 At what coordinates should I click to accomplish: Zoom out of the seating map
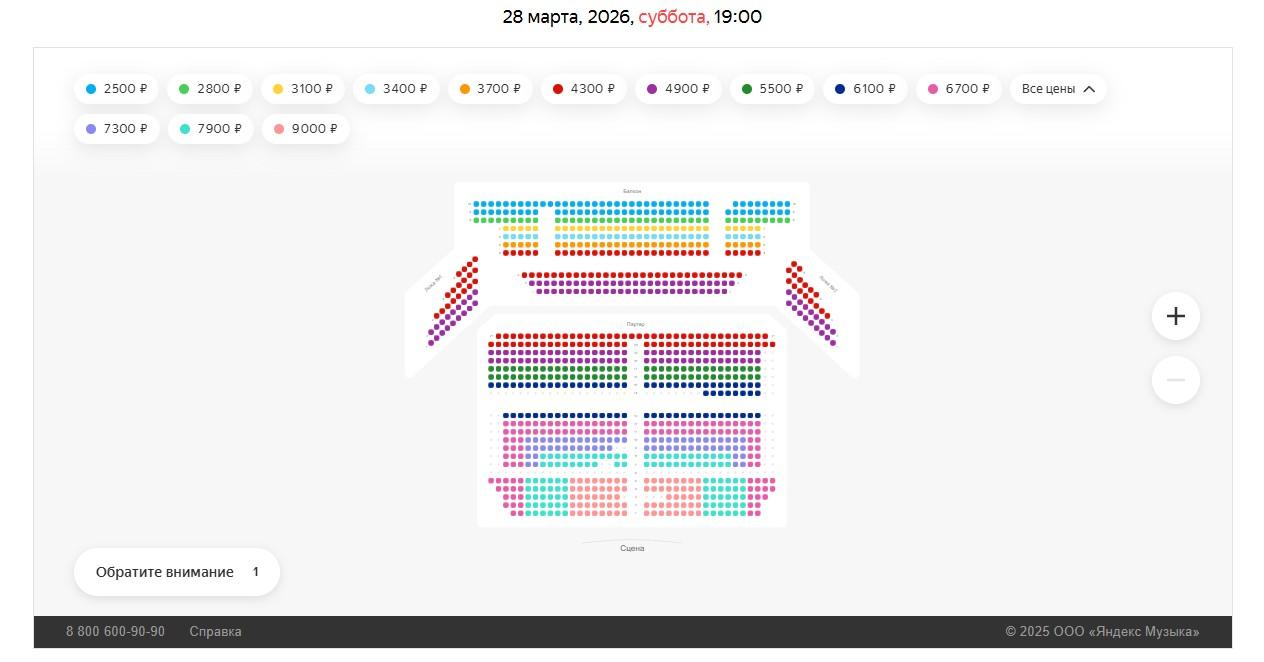tap(1176, 380)
